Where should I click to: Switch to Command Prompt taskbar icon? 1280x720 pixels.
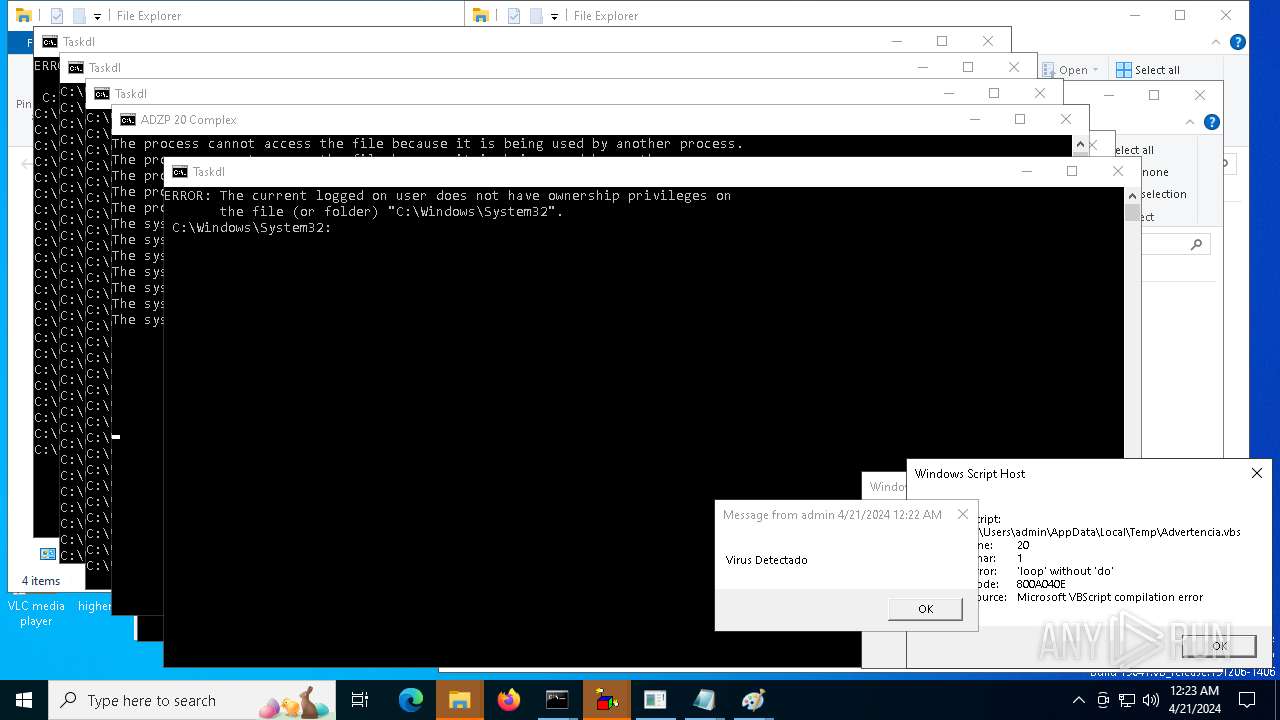[x=557, y=700]
